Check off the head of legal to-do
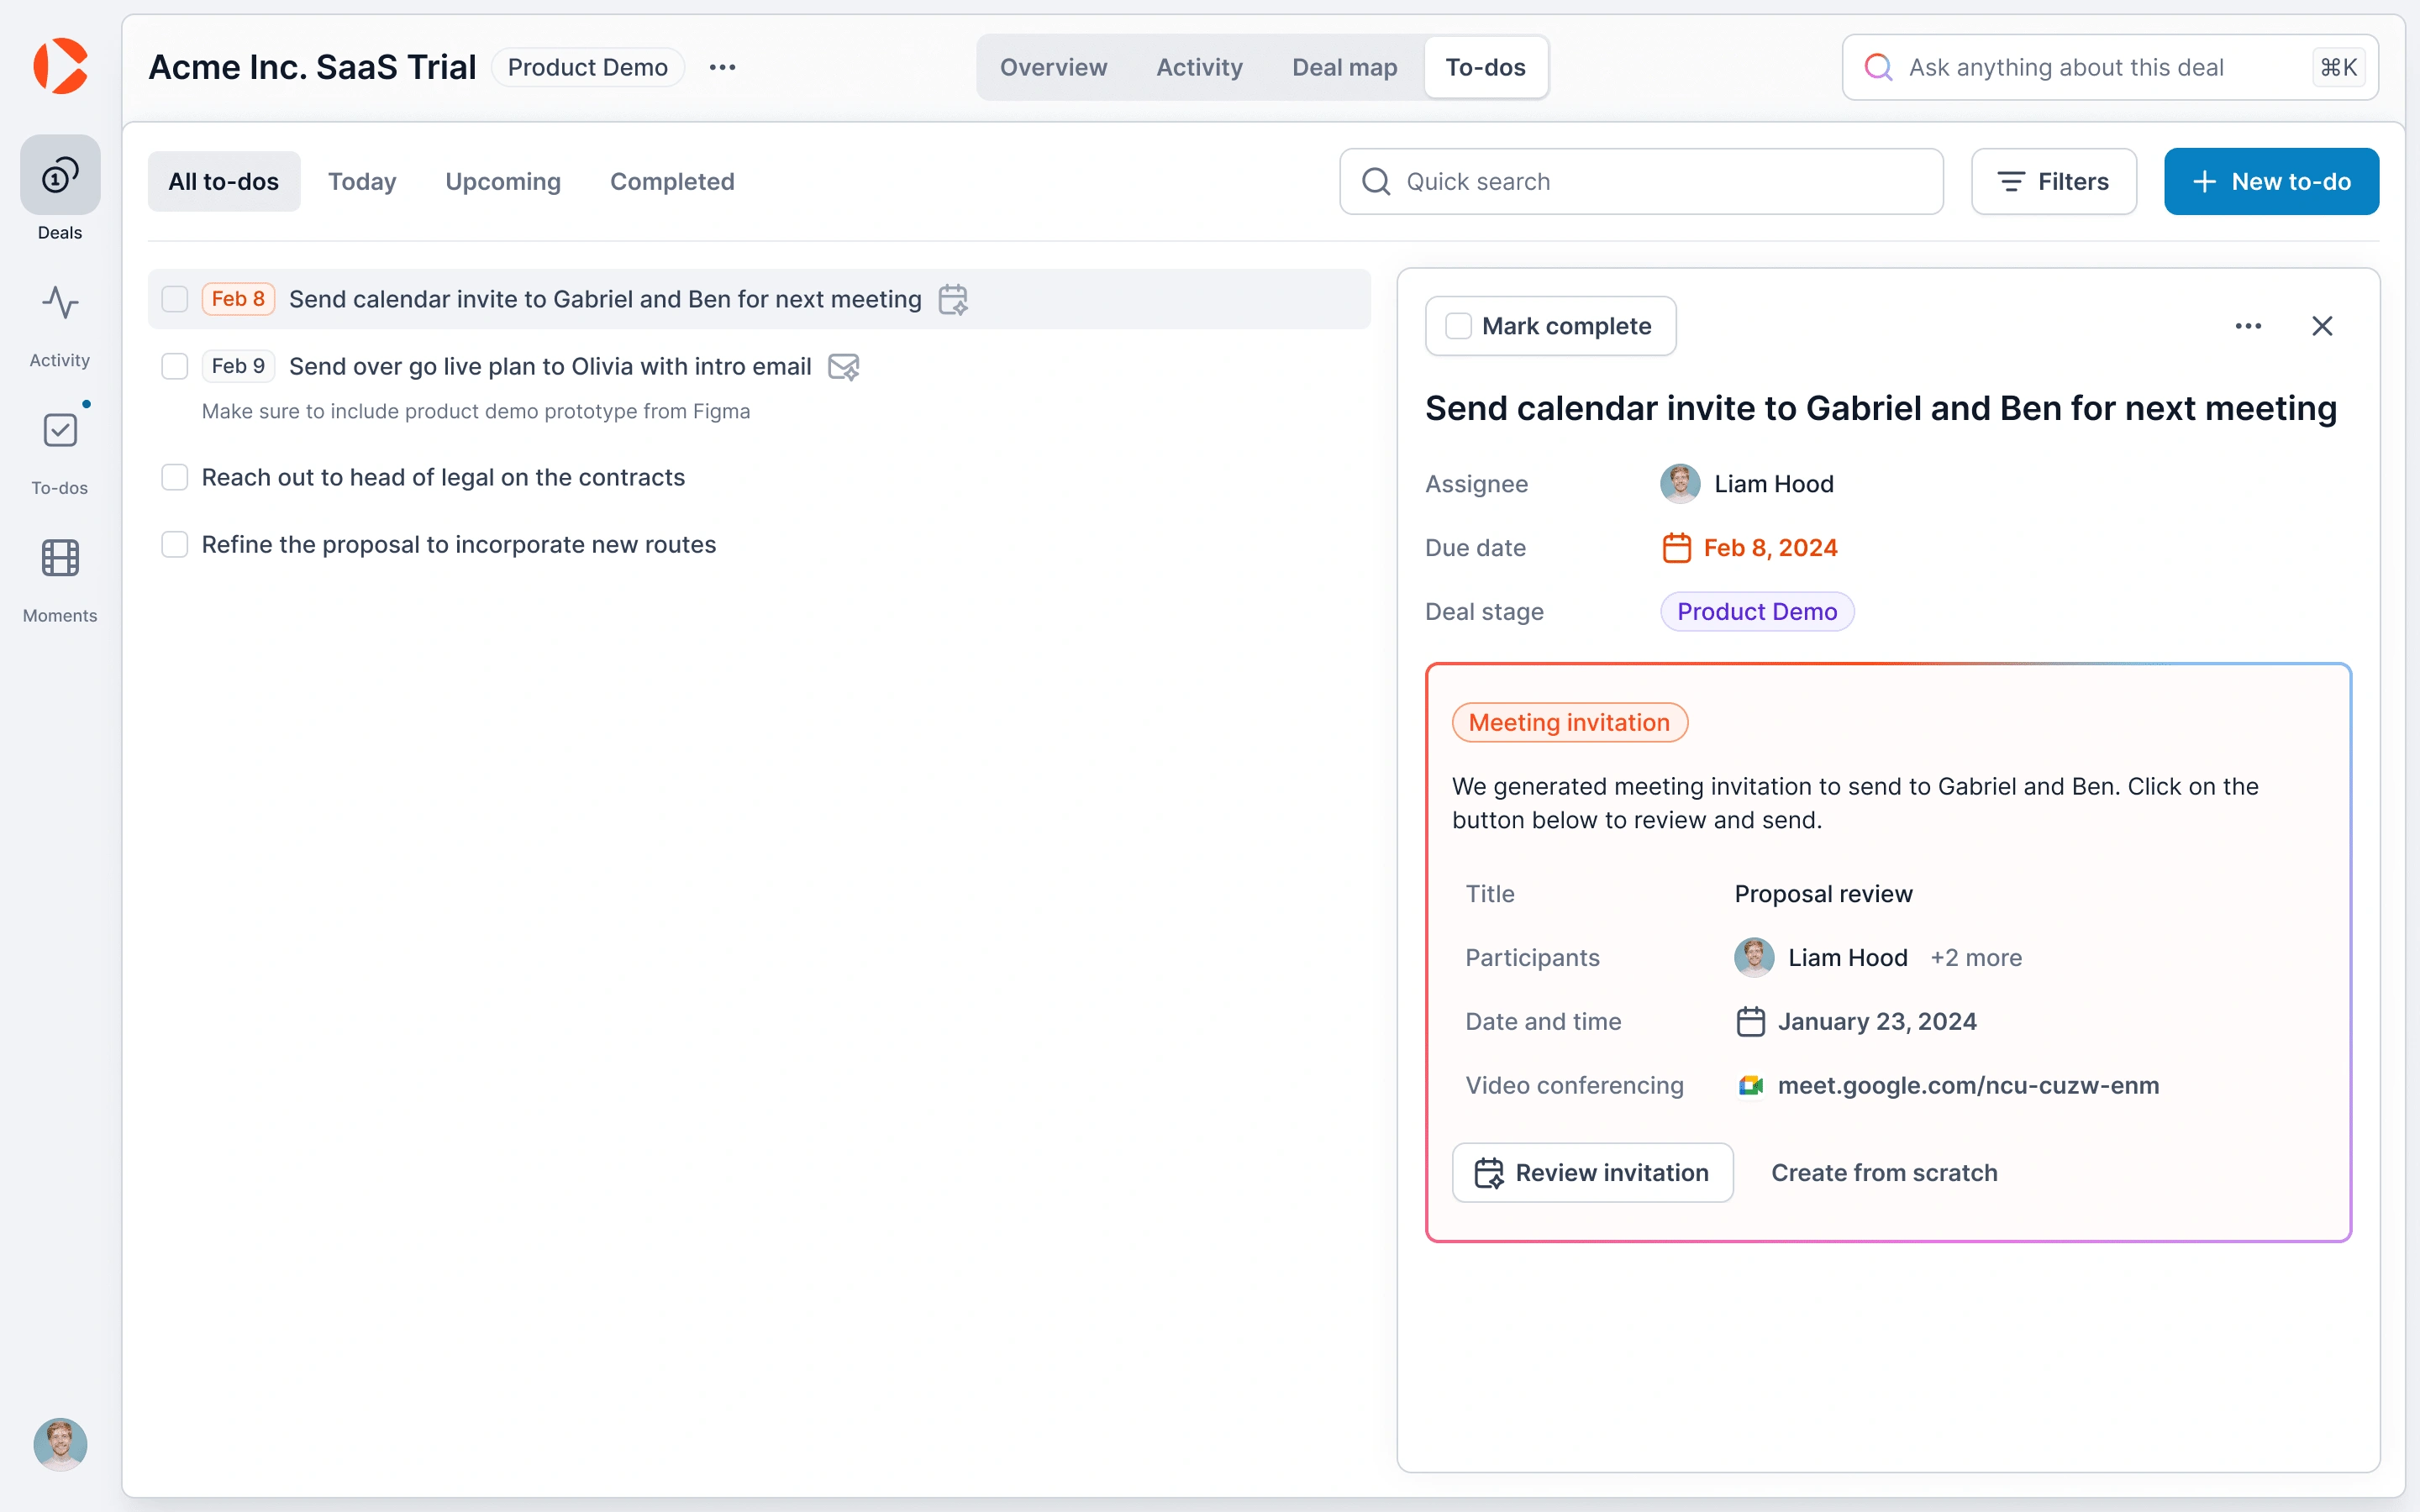Screen dimensions: 2420x1512 pos(175,477)
